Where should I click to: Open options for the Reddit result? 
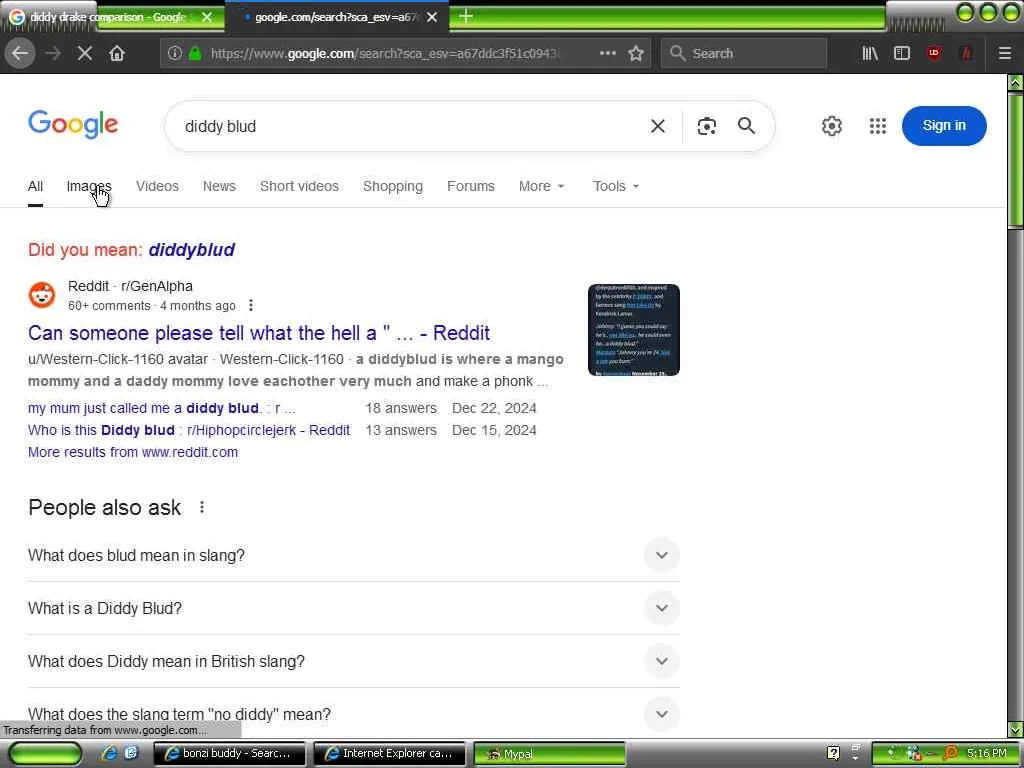251,306
